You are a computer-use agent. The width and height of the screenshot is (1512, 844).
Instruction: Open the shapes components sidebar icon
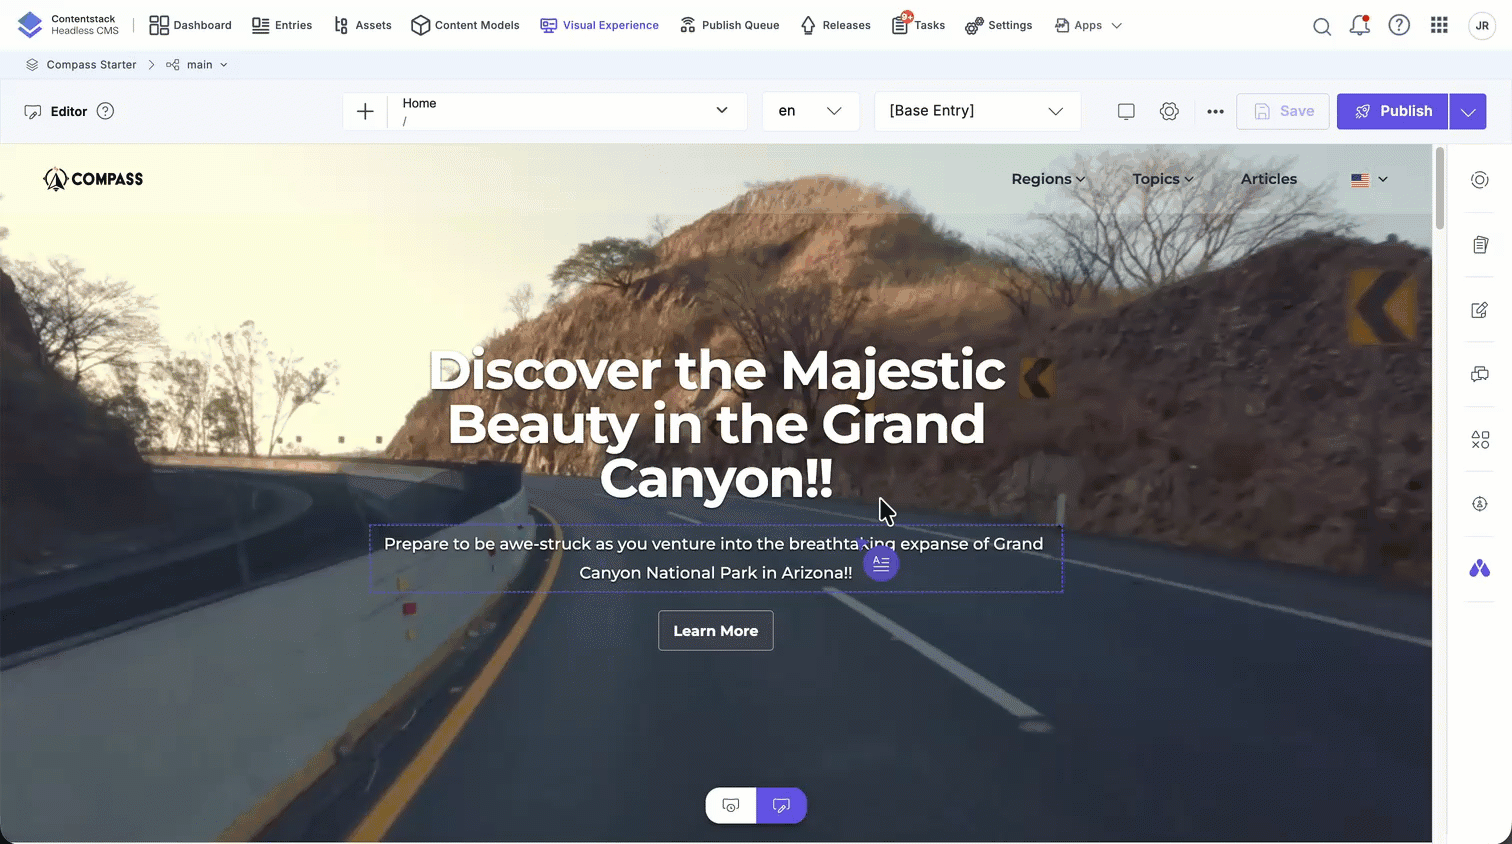click(1480, 440)
